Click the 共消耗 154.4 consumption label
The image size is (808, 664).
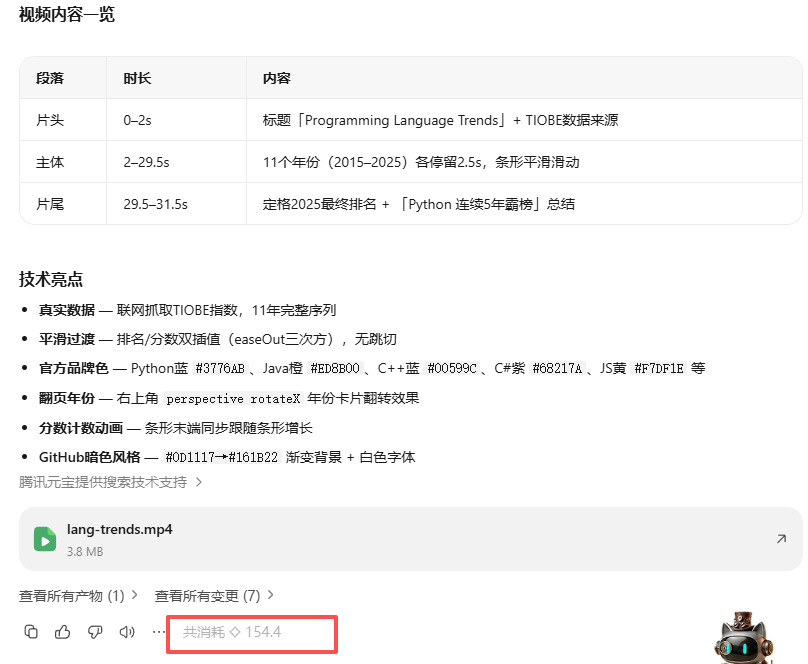coord(232,632)
